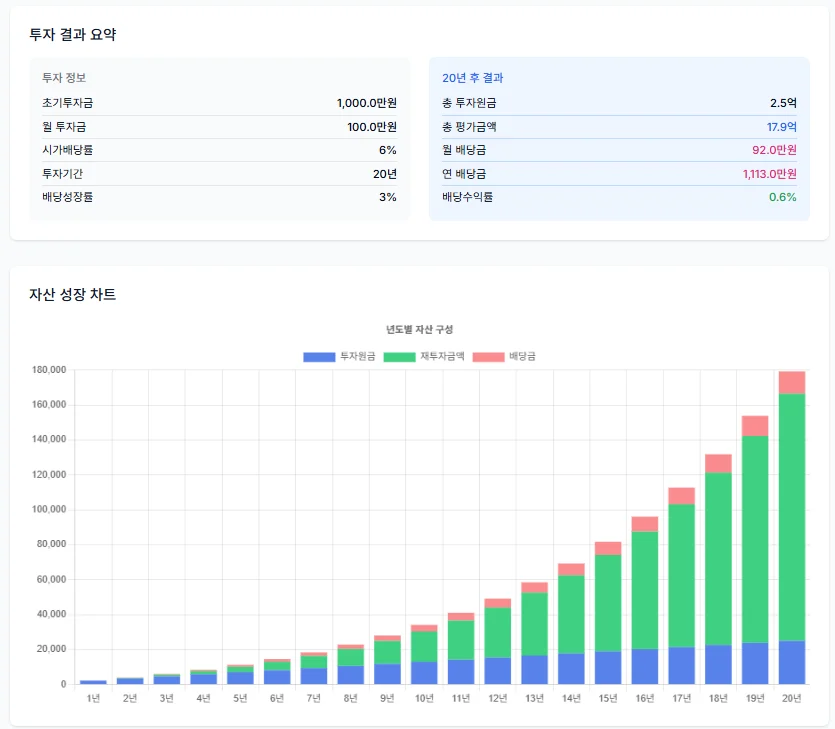This screenshot has height=729, width=835.
Task: Click the green 0.6% dividend yield value
Action: (x=782, y=197)
